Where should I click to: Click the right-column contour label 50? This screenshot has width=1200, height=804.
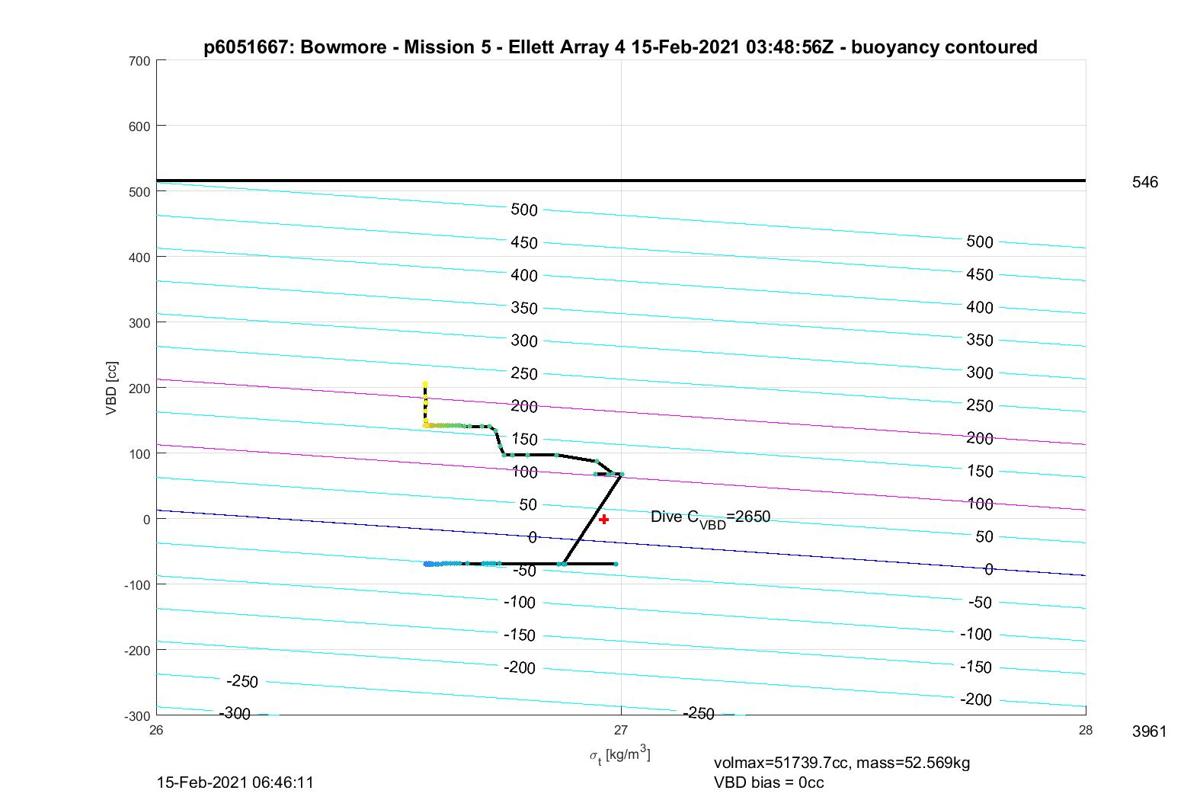[x=984, y=537]
